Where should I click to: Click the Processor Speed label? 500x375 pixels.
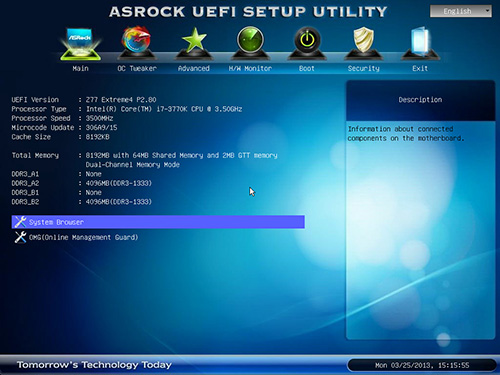pyautogui.click(x=41, y=118)
